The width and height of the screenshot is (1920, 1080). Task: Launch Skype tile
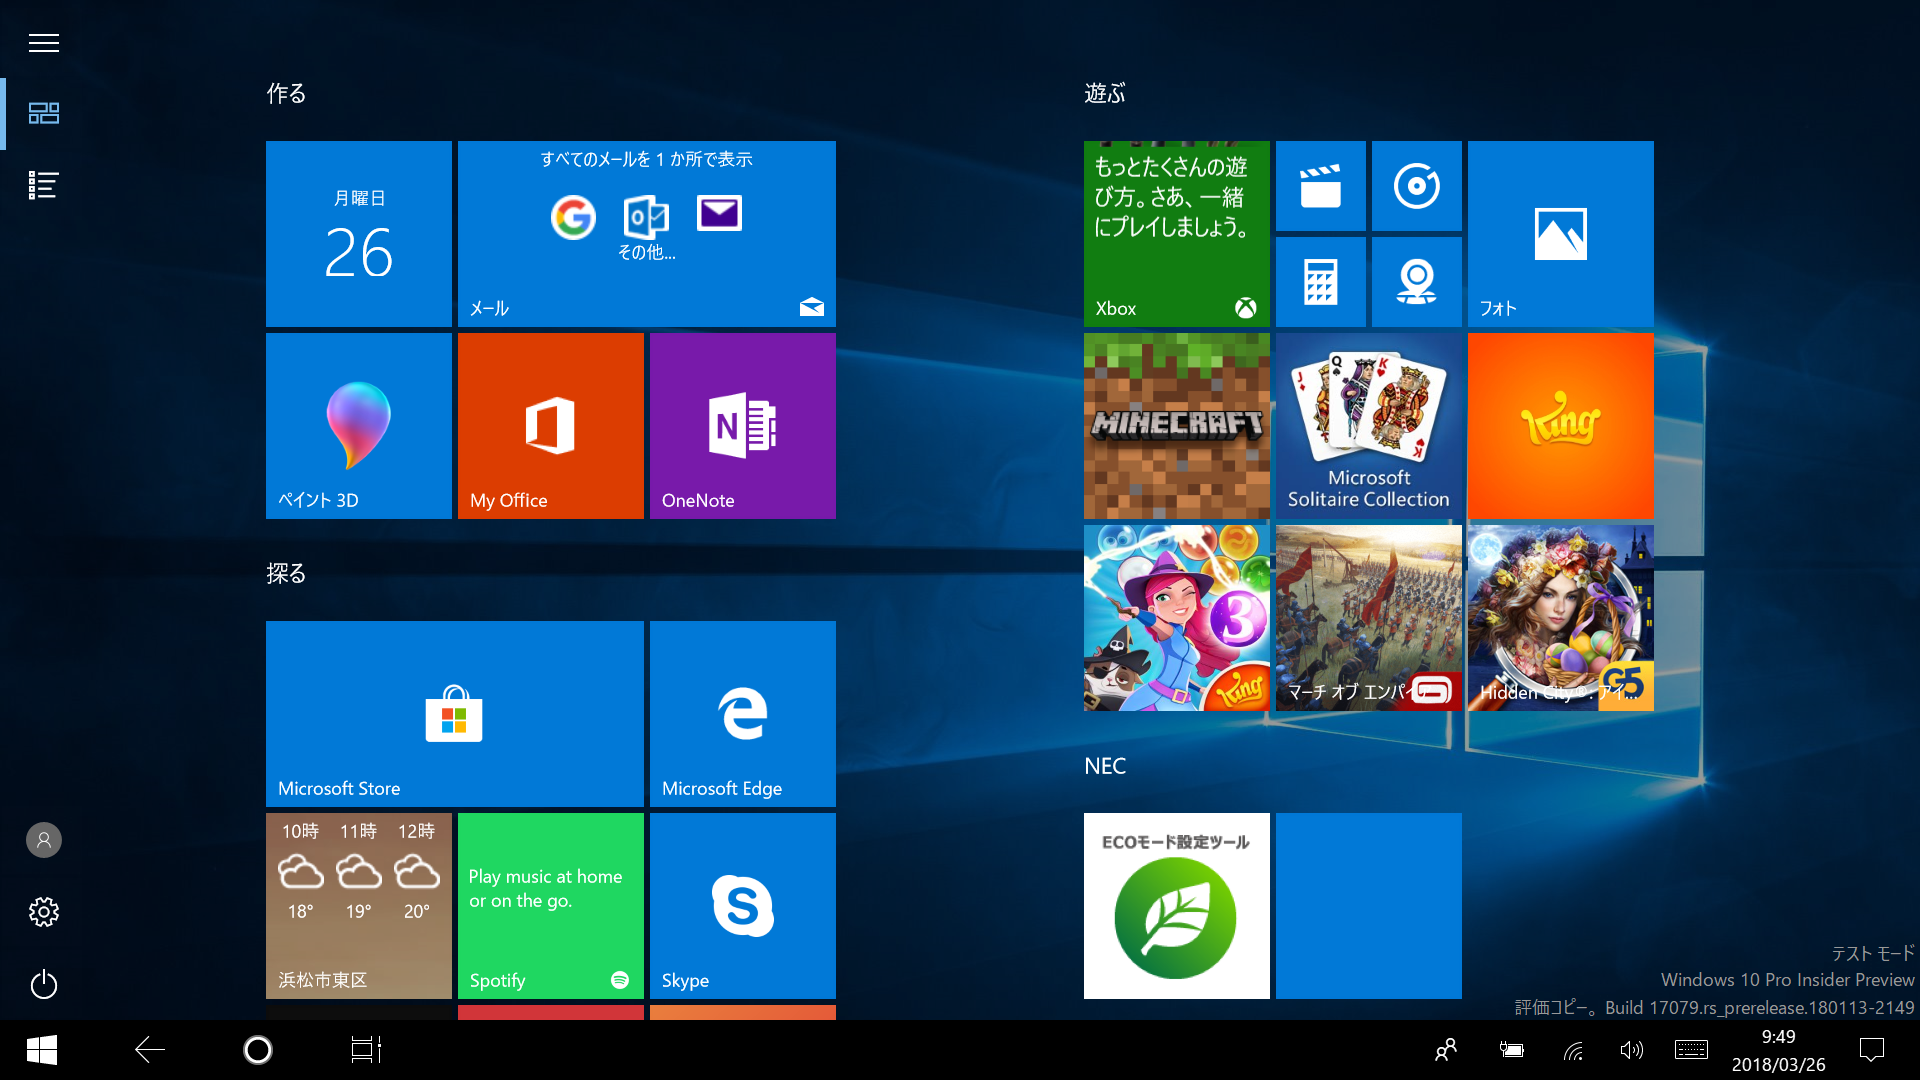[743, 906]
